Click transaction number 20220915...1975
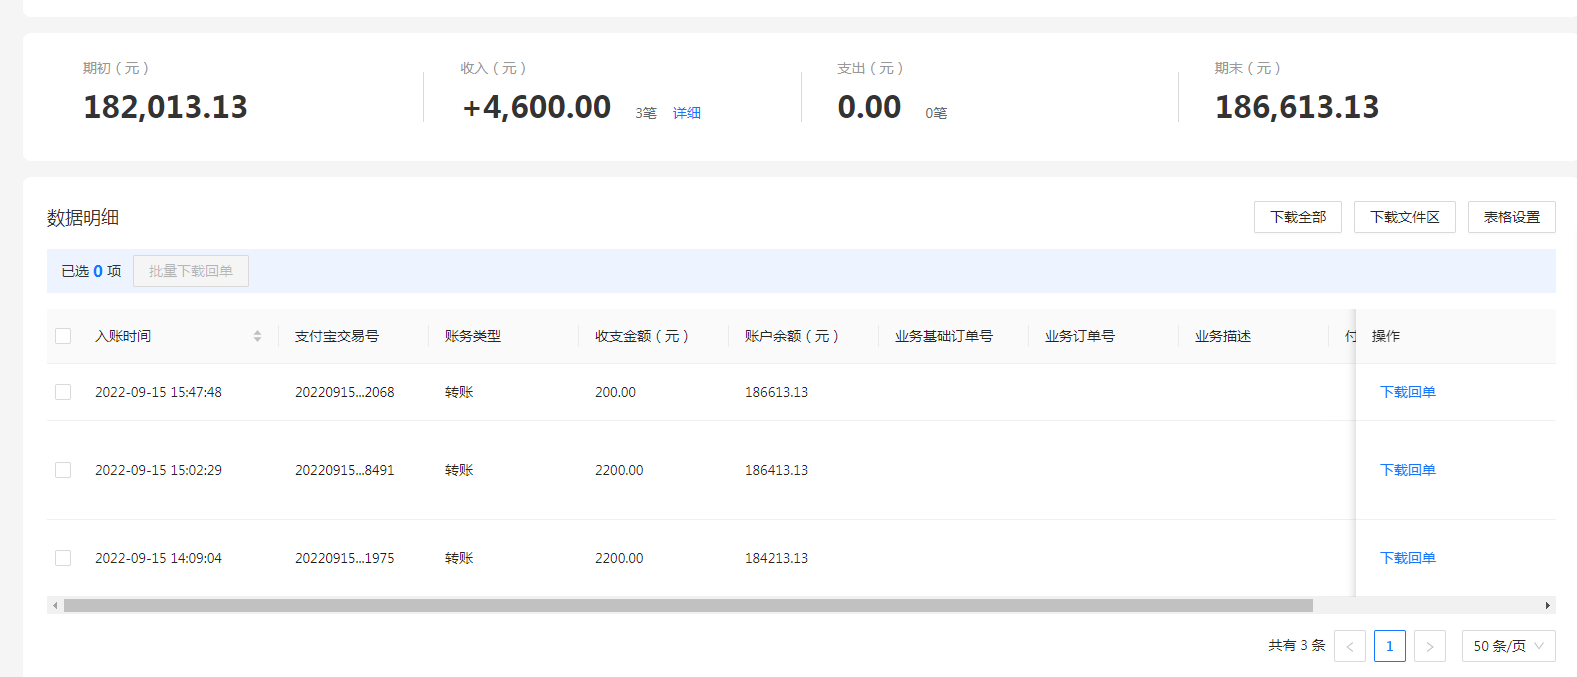The height and width of the screenshot is (677, 1577). coord(345,558)
